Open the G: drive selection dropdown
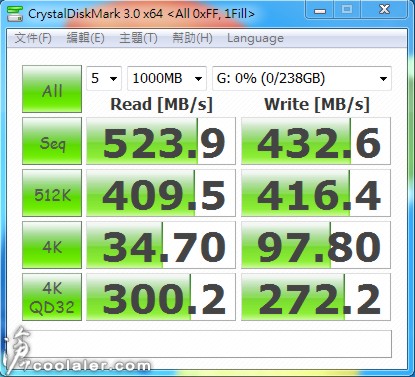Viewport: 415px width, 377px height. tap(302, 79)
